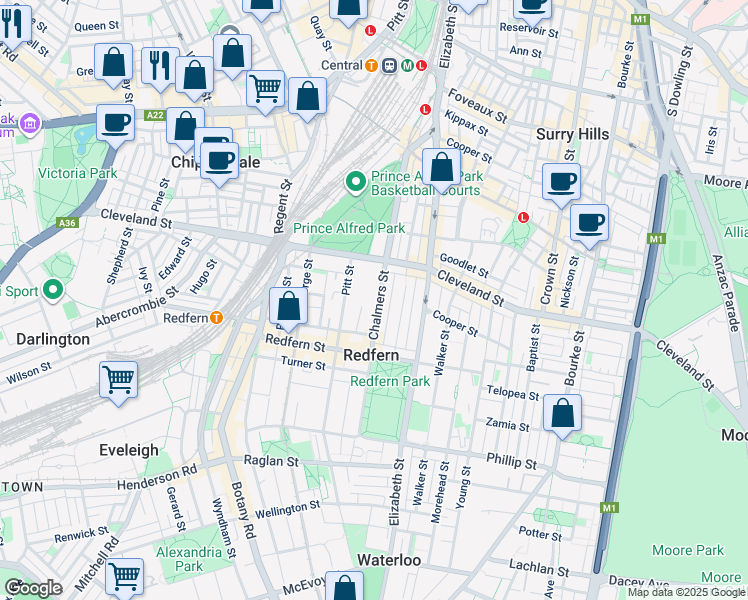Select the Reservoir St label
Screen dimensions: 748x600
tap(529, 30)
